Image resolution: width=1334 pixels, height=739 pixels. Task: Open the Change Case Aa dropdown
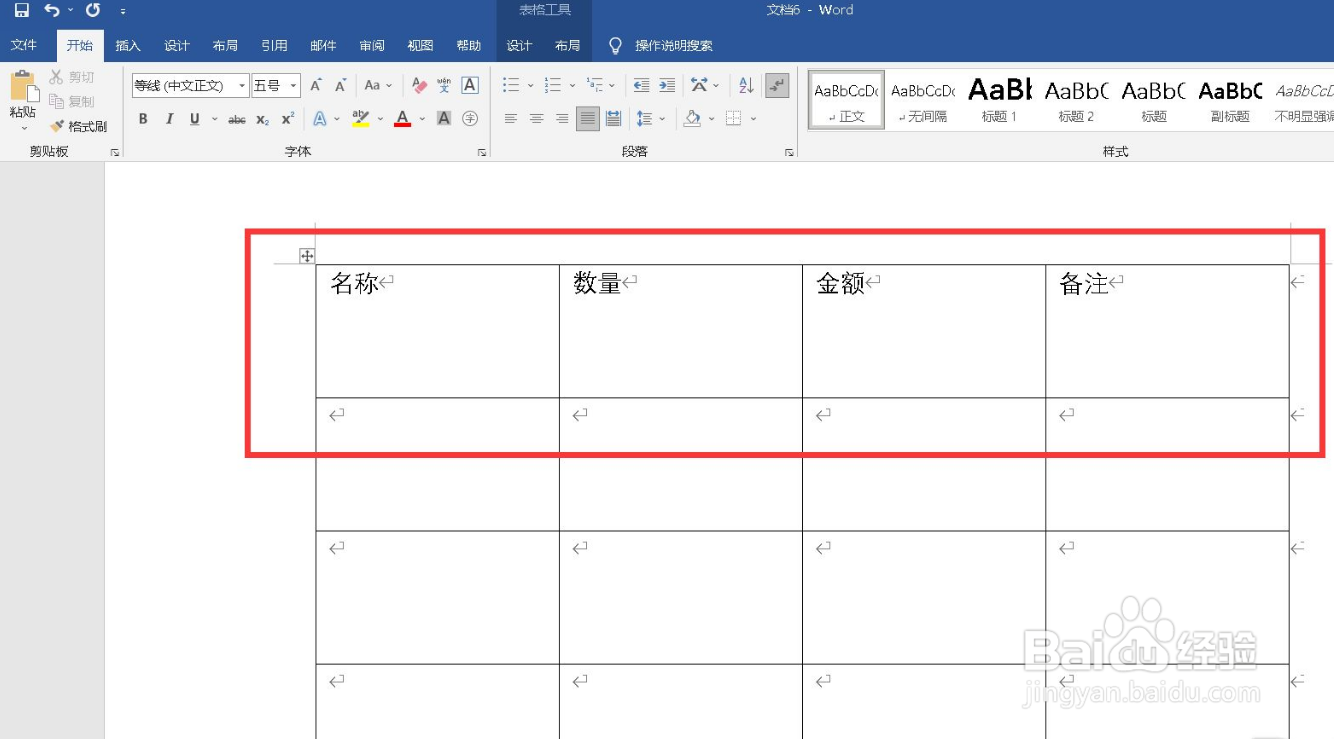click(x=378, y=86)
